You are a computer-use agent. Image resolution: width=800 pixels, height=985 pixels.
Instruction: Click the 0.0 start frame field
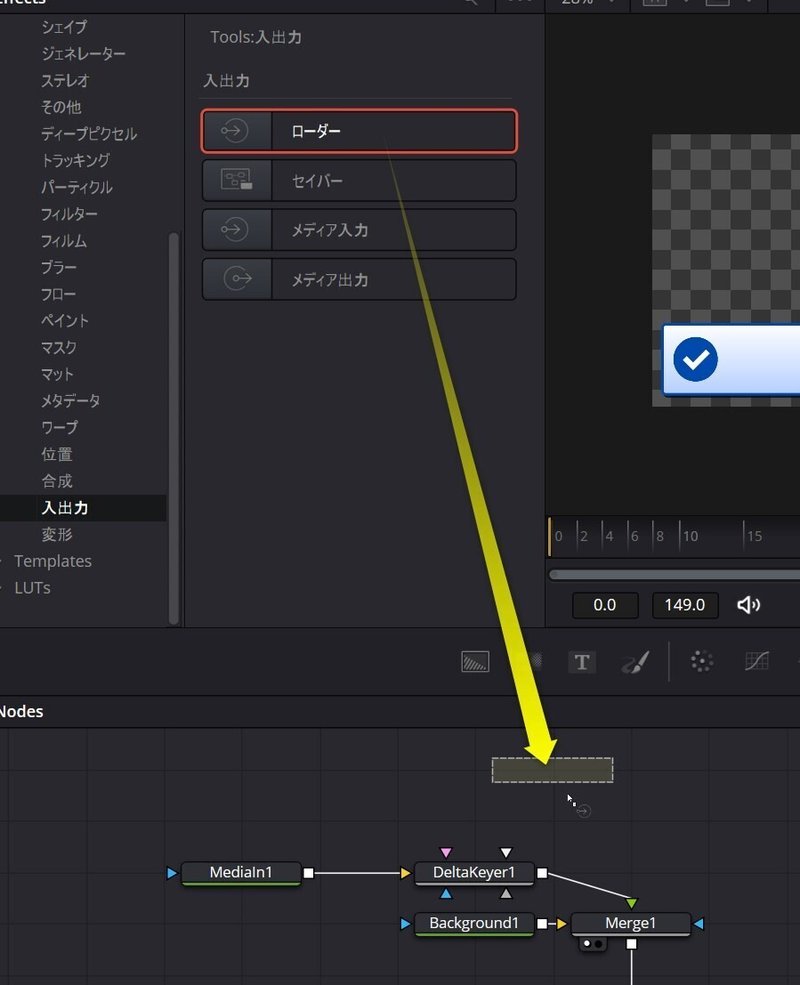click(605, 605)
